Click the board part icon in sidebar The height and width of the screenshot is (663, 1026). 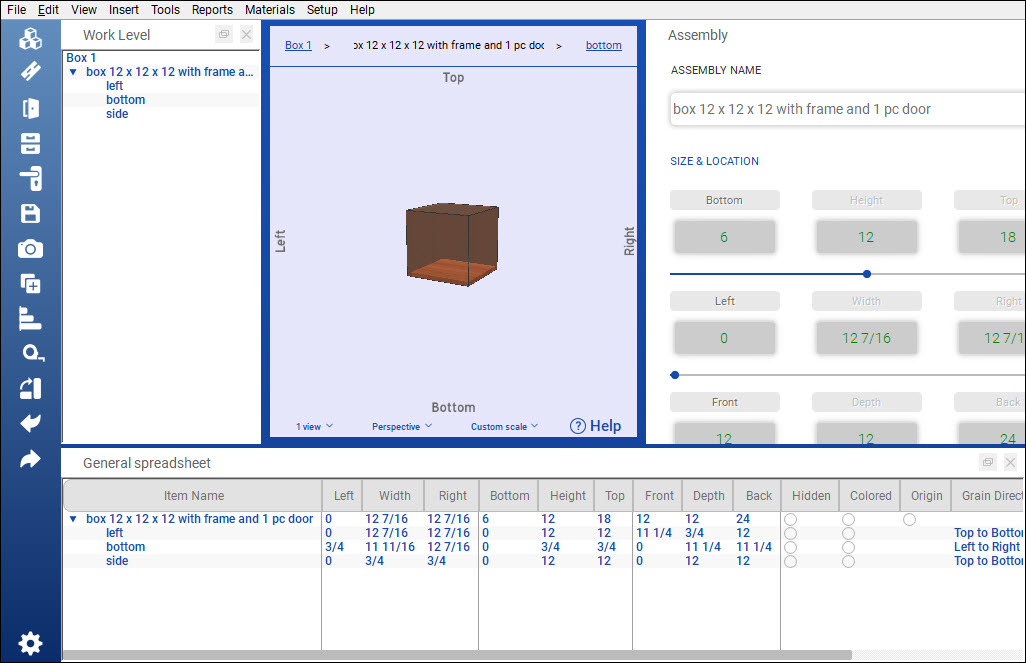pos(30,71)
